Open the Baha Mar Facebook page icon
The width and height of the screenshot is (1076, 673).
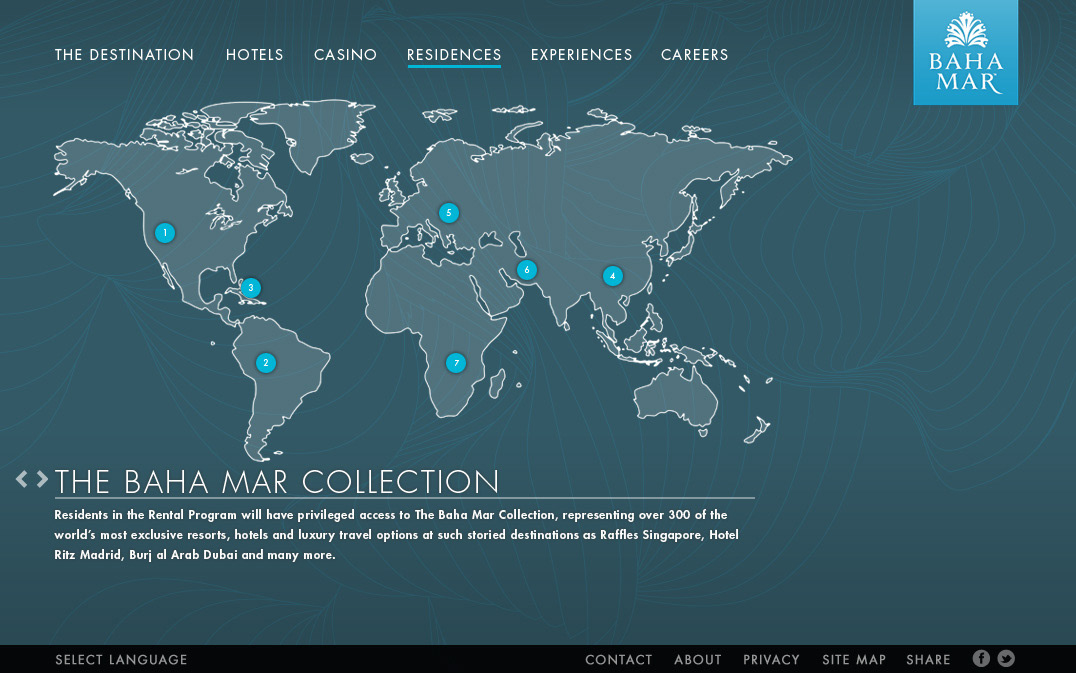pos(981,659)
